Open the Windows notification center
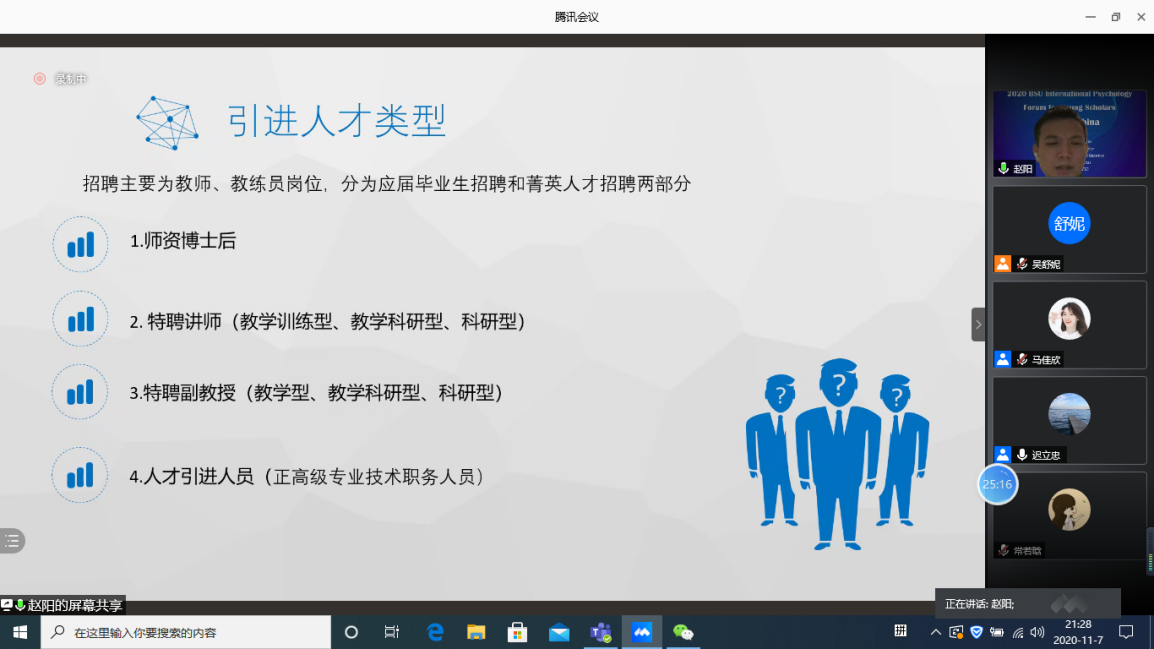This screenshot has height=649, width=1154. click(x=1126, y=632)
